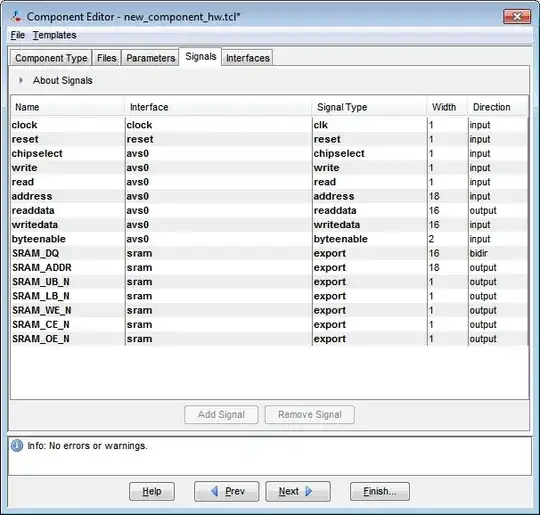Click the Help button

[x=152, y=491]
